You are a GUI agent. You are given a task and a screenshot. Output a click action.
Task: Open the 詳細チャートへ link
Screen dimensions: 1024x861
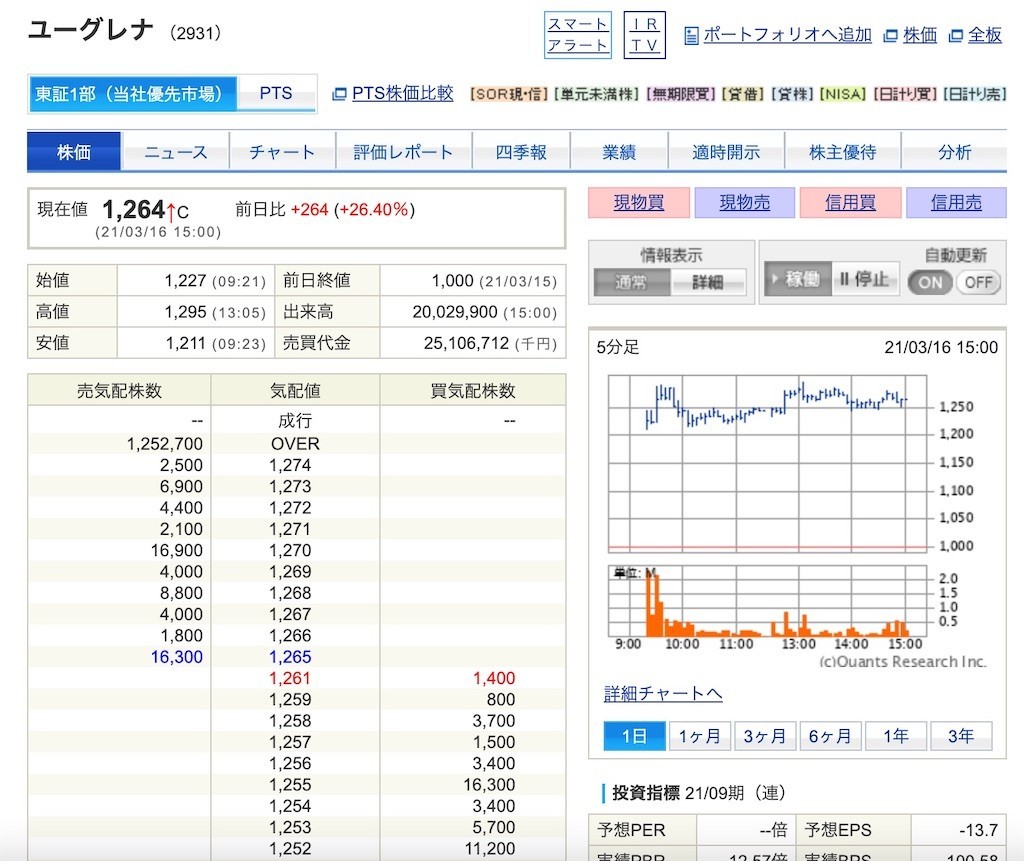663,693
